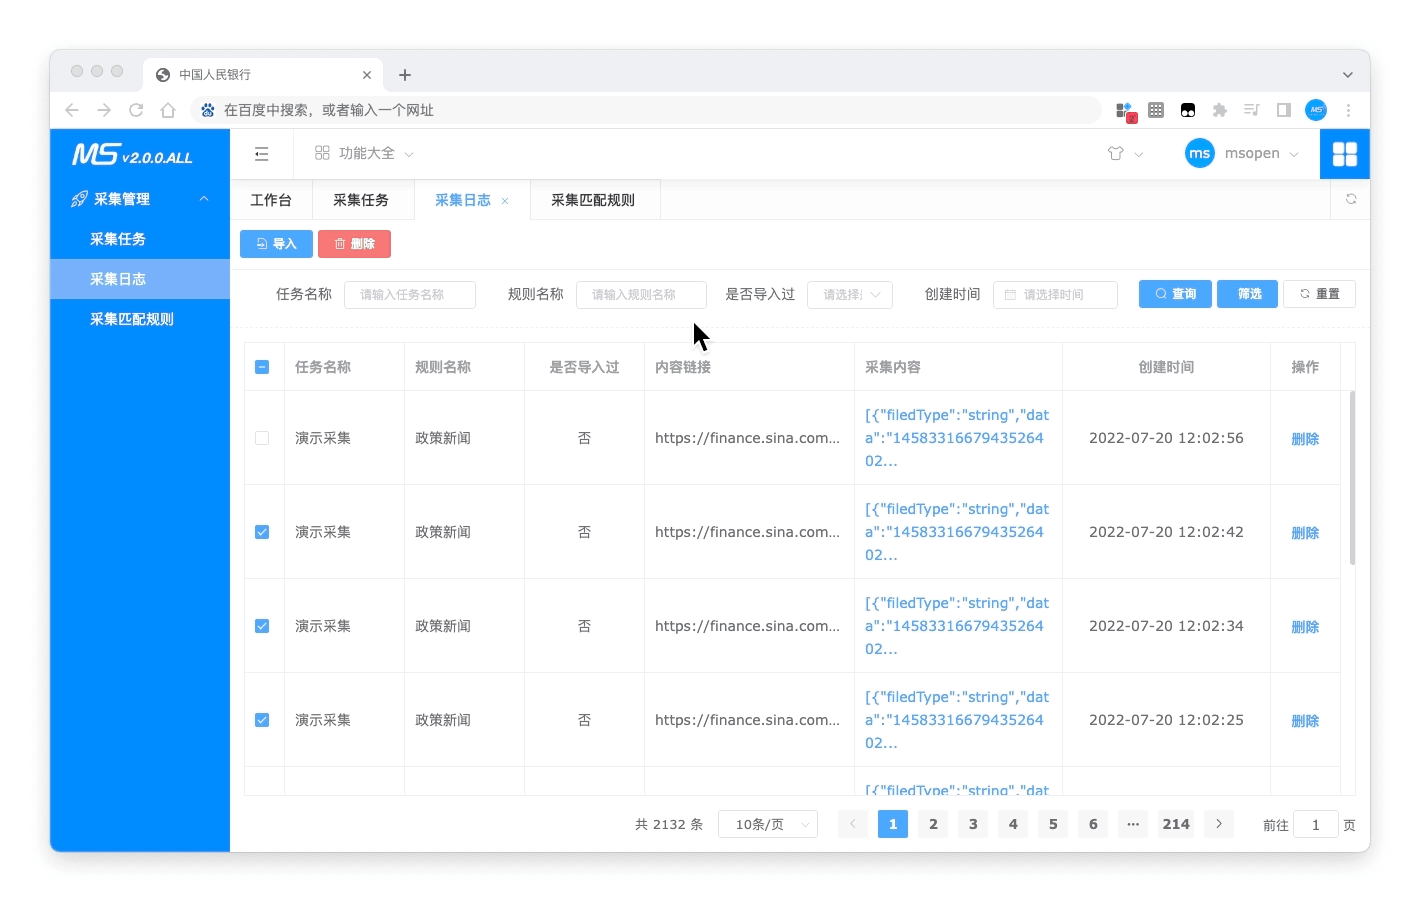Expand the 功能大全 menu

coord(365,154)
